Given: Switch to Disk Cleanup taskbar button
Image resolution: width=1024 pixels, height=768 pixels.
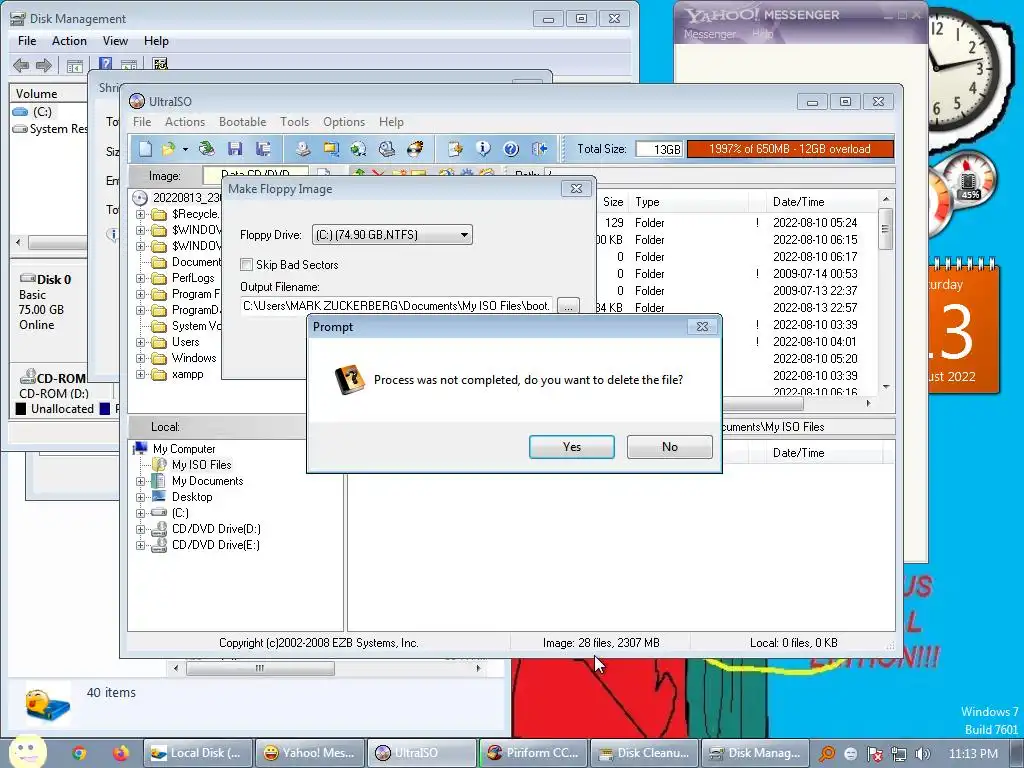Looking at the screenshot, I should click(645, 753).
